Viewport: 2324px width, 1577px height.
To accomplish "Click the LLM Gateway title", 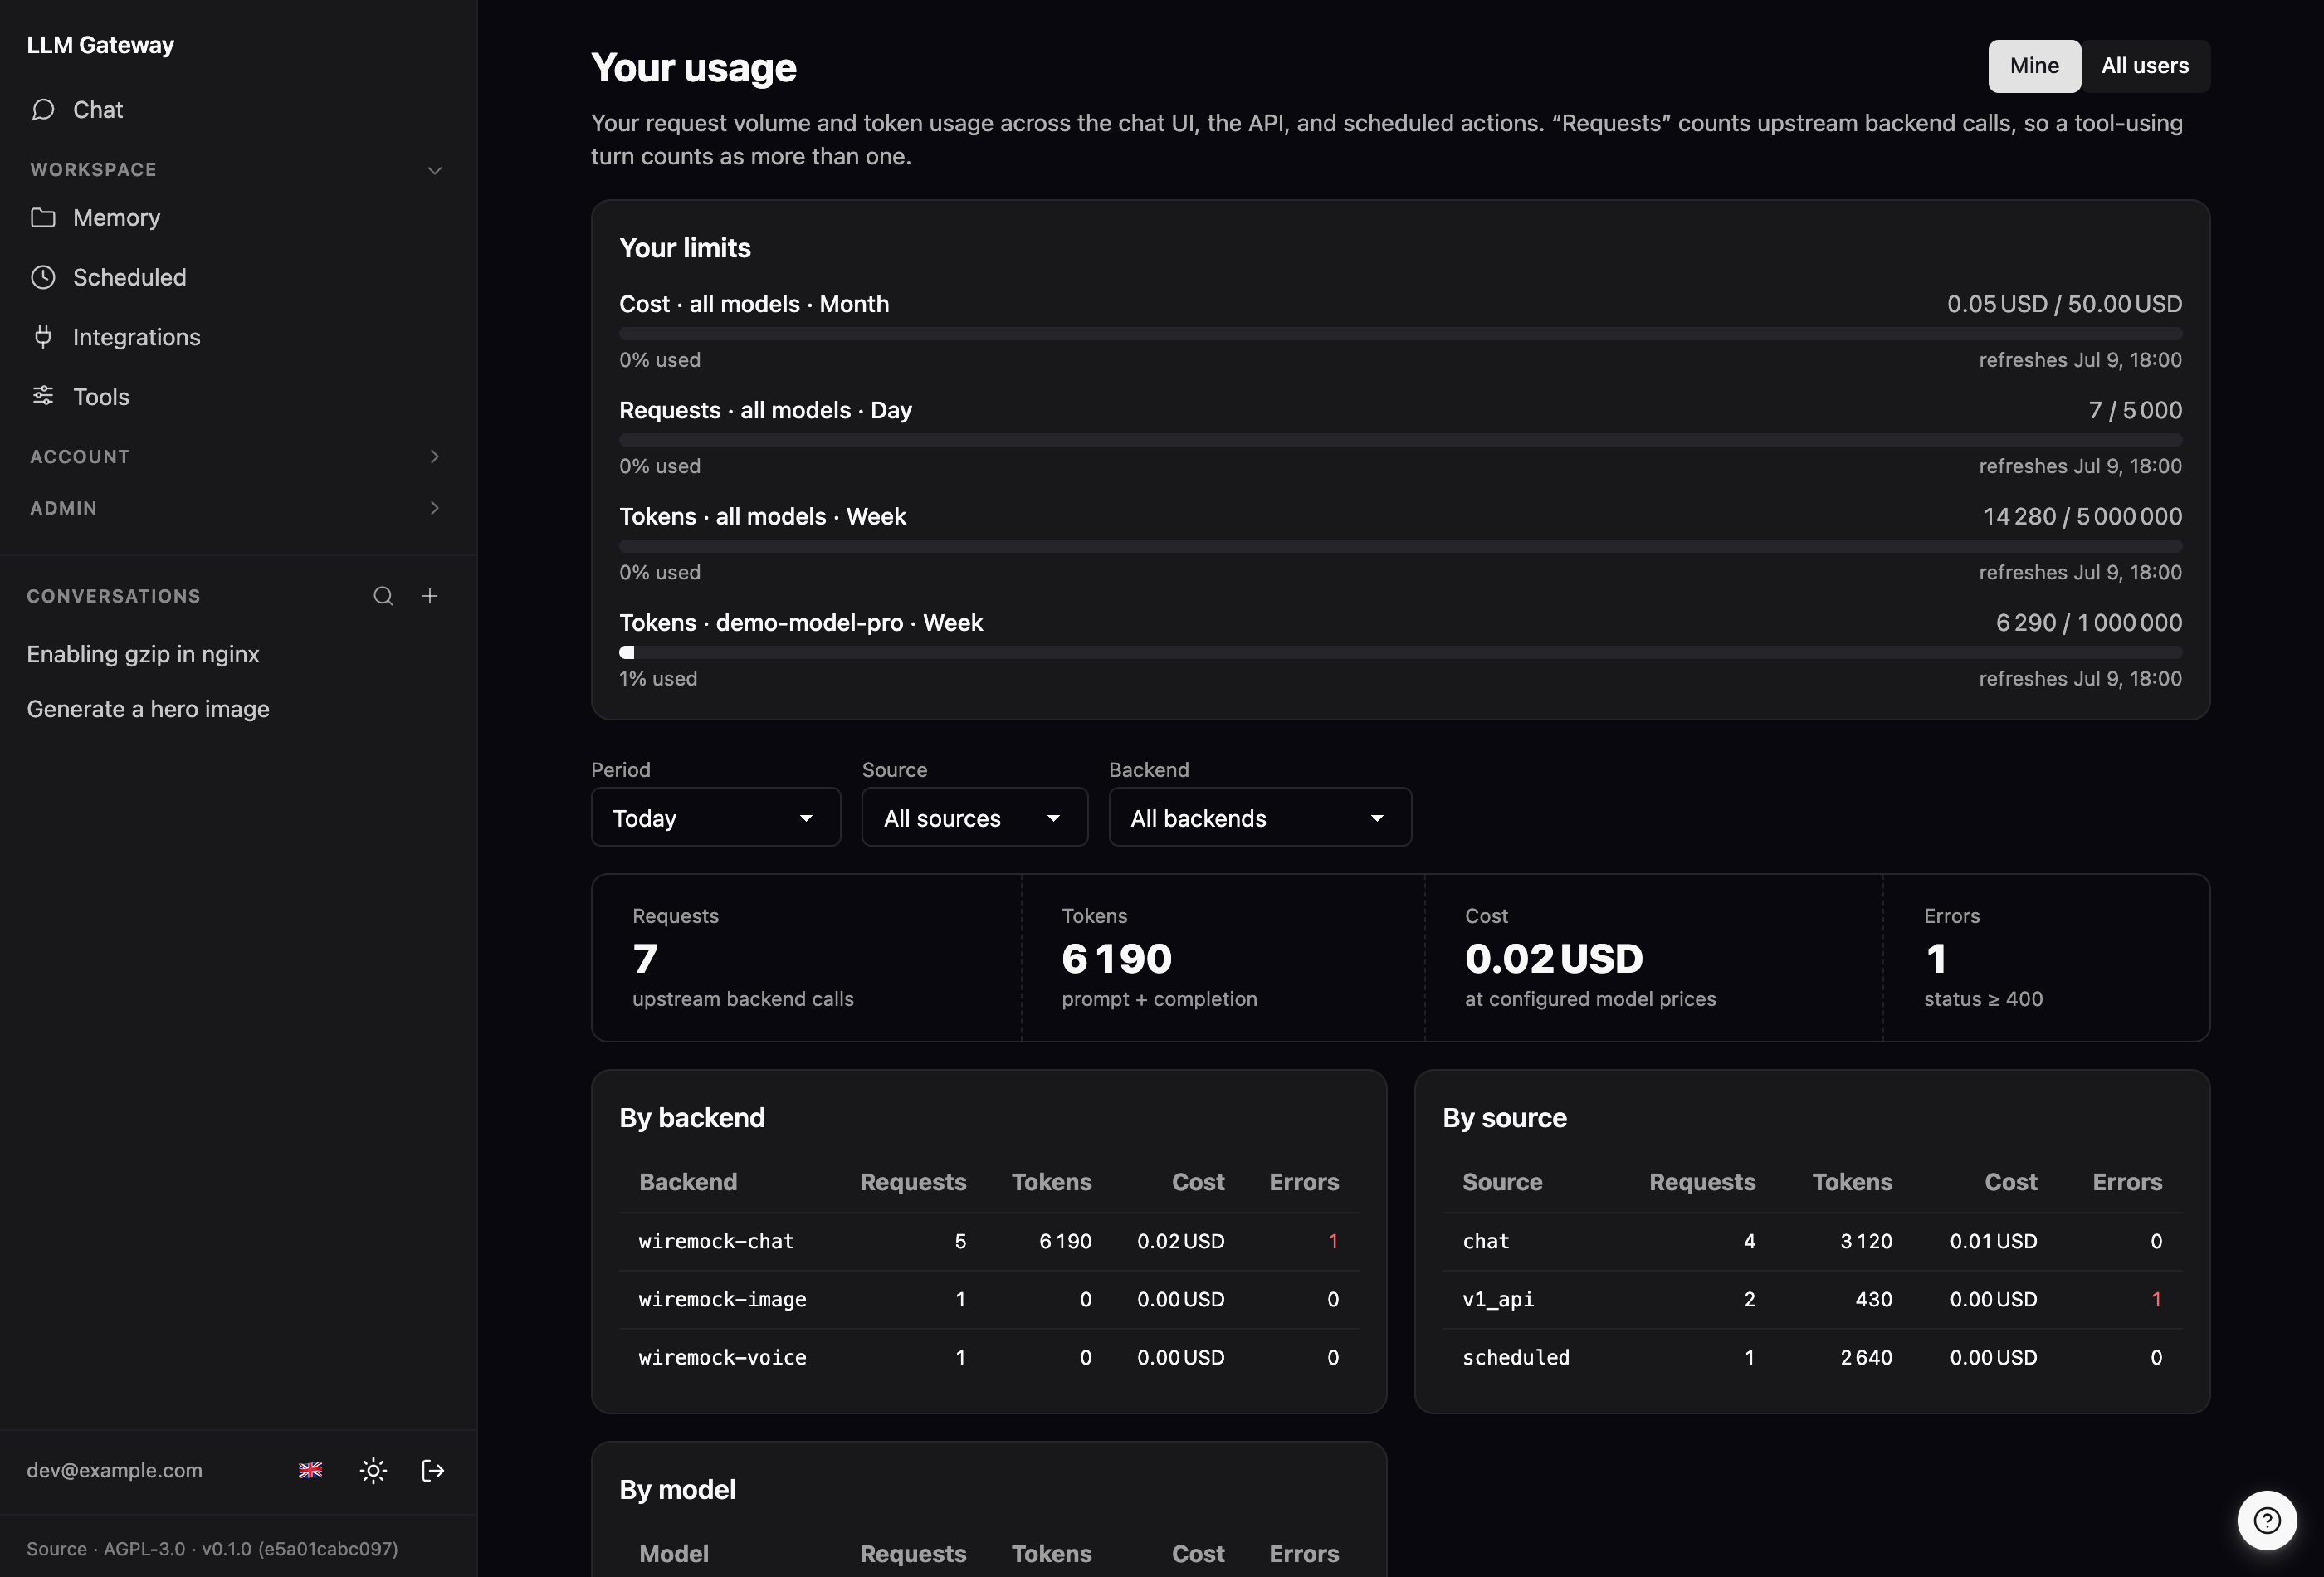I will pyautogui.click(x=100, y=45).
